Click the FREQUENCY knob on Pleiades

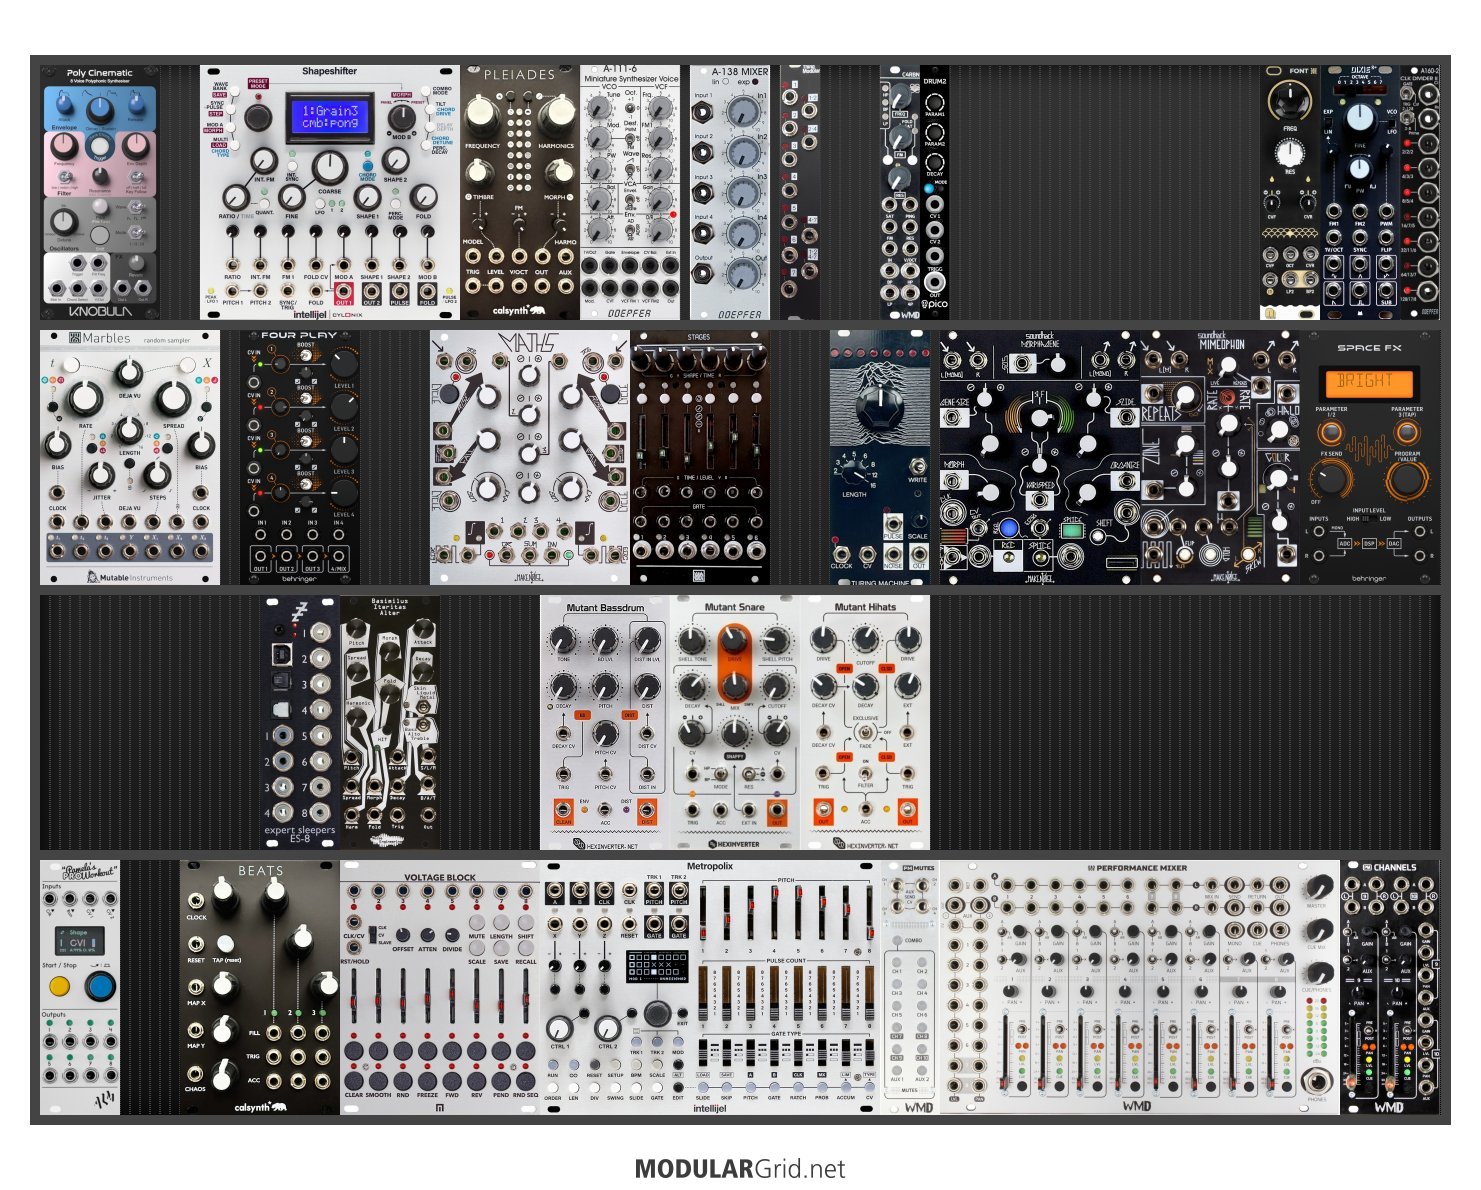click(482, 115)
